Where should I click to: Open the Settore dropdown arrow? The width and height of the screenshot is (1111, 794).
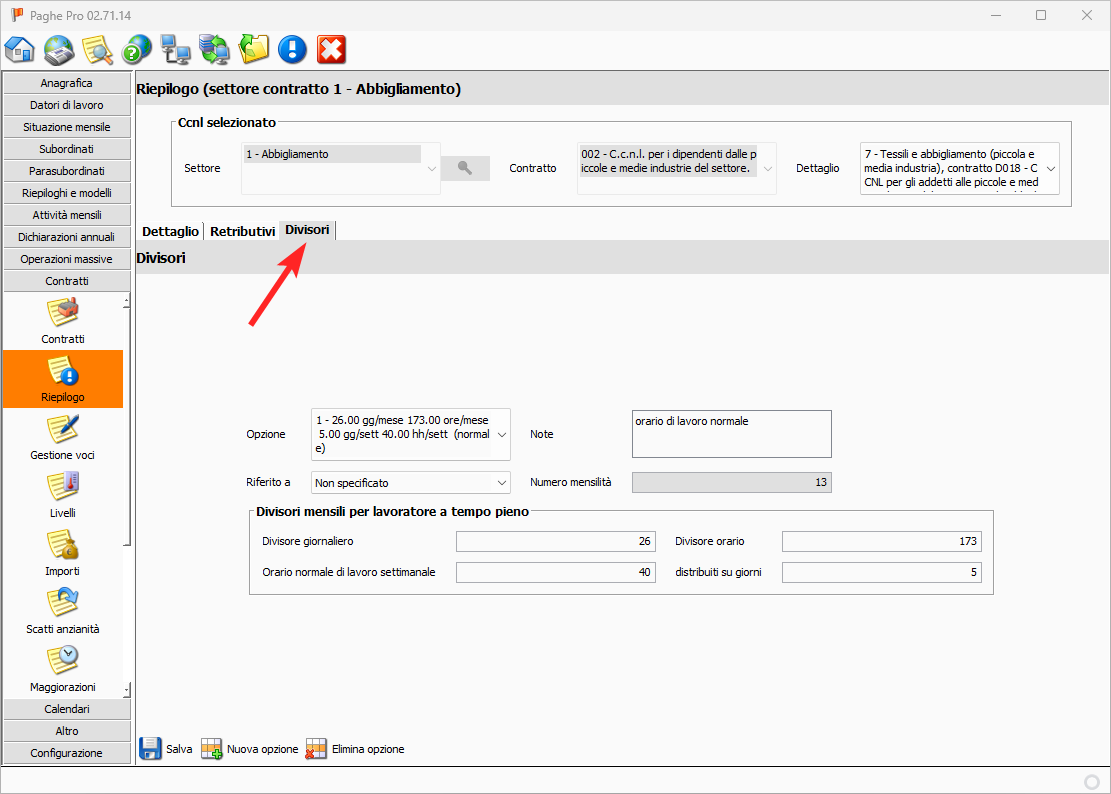(432, 169)
